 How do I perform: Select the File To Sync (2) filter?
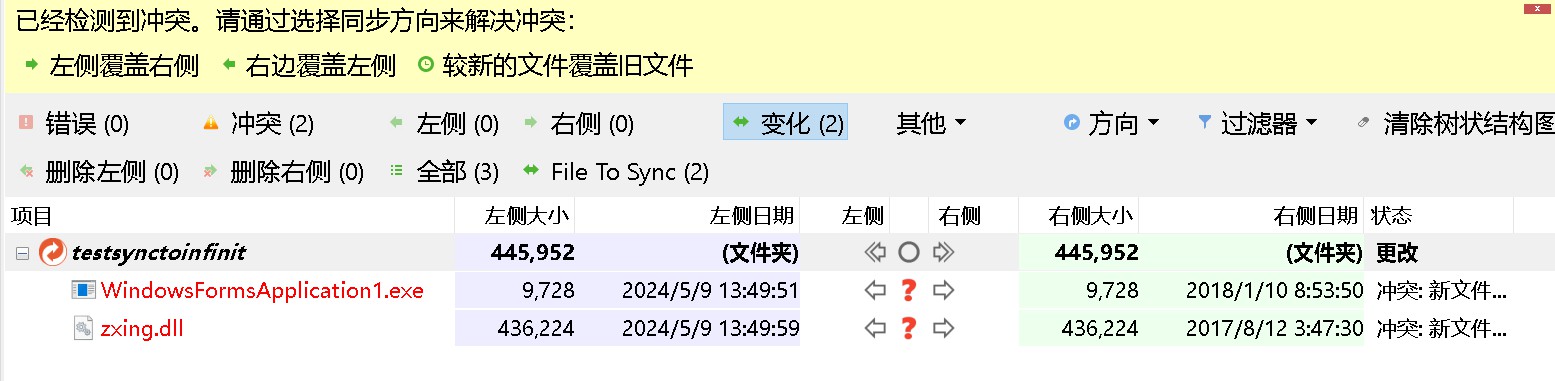point(616,172)
